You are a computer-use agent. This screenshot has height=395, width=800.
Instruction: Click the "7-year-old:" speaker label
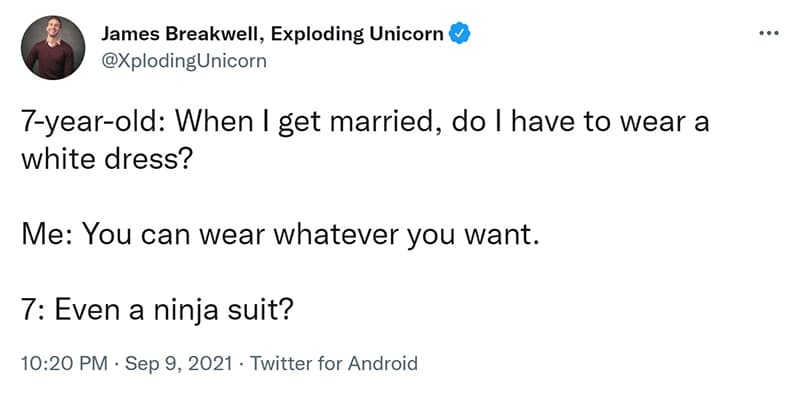coord(94,123)
